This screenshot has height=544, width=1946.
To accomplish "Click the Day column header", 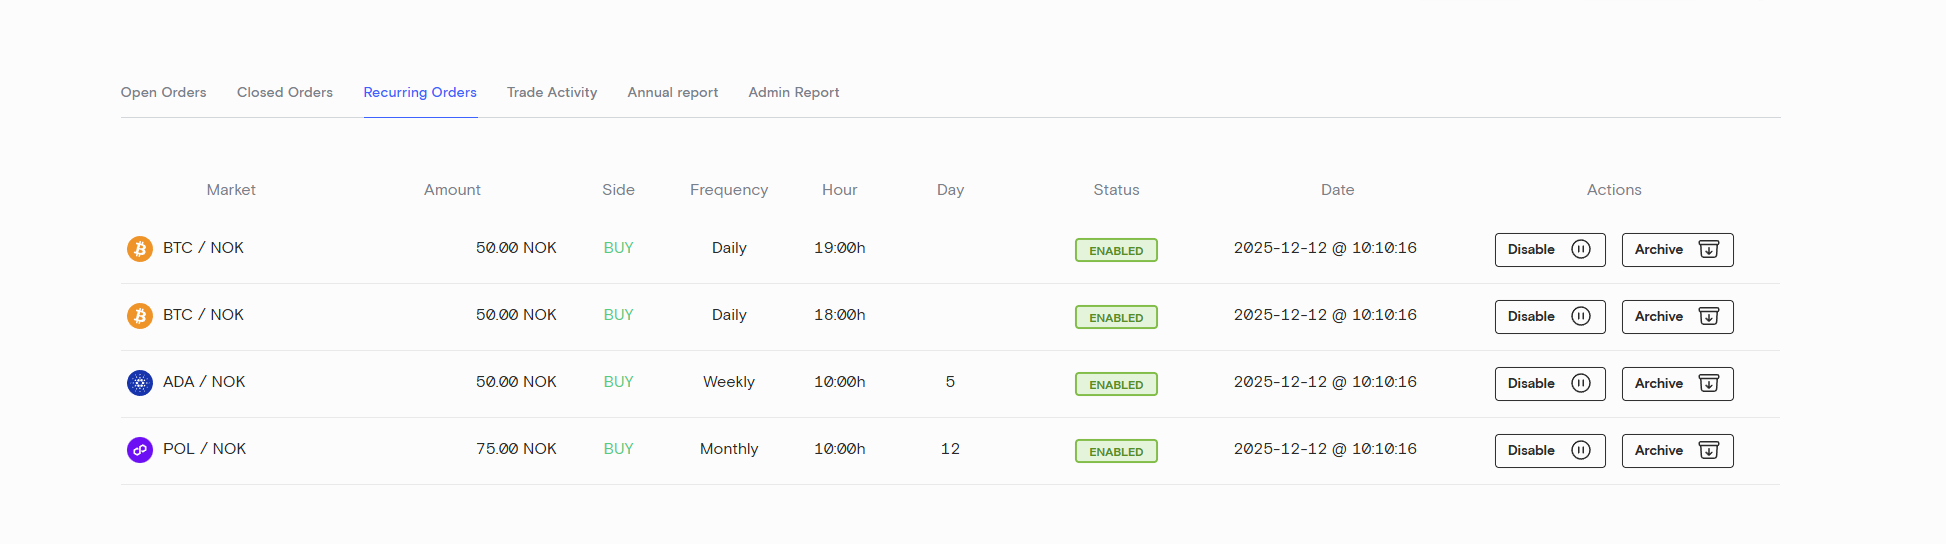I will tap(950, 190).
